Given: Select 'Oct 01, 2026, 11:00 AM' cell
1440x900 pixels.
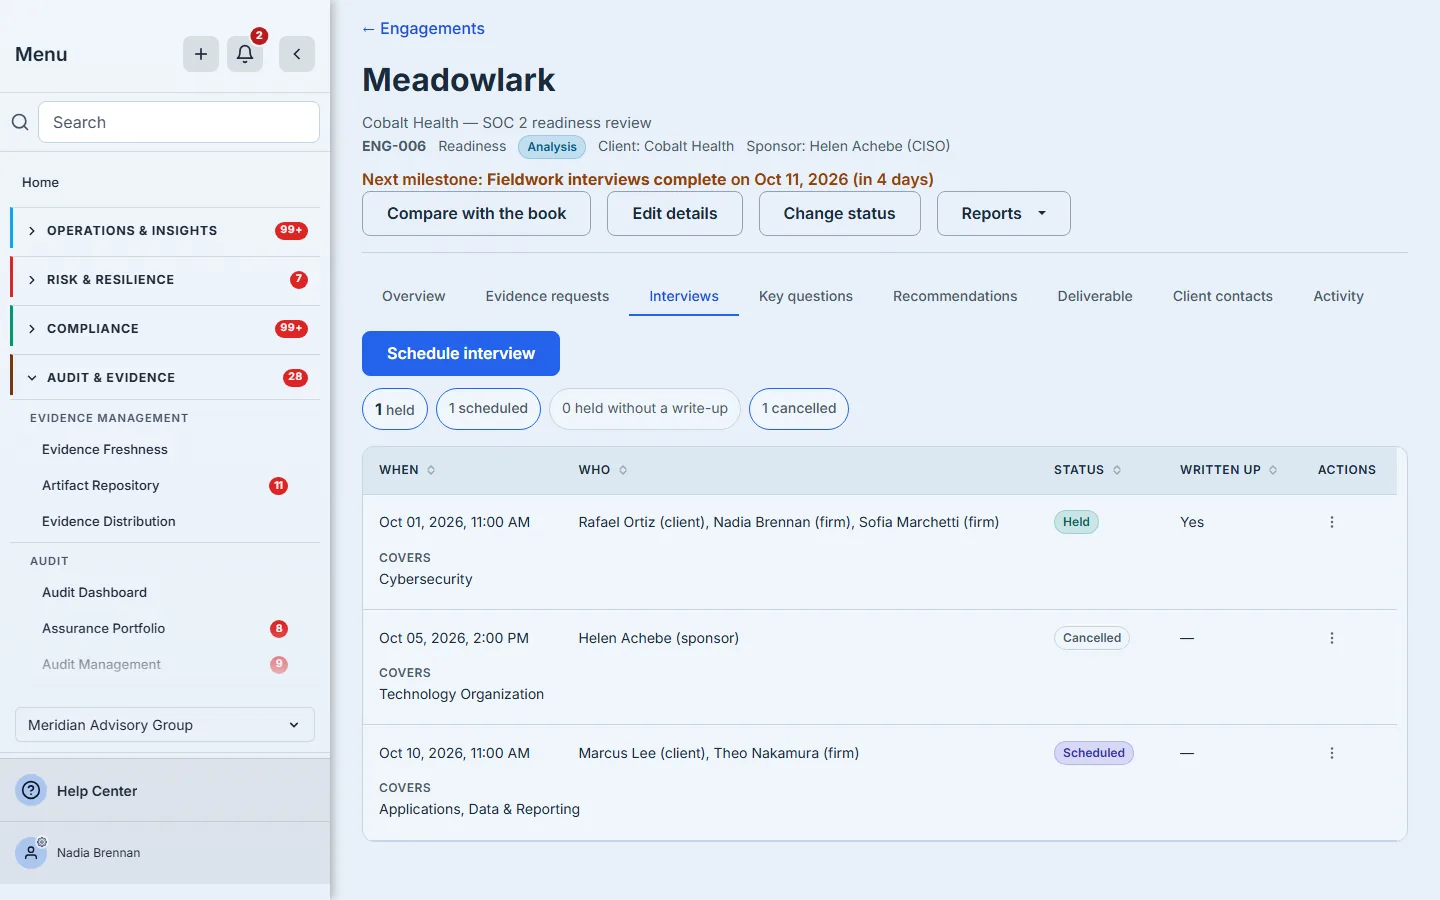Looking at the screenshot, I should (455, 522).
